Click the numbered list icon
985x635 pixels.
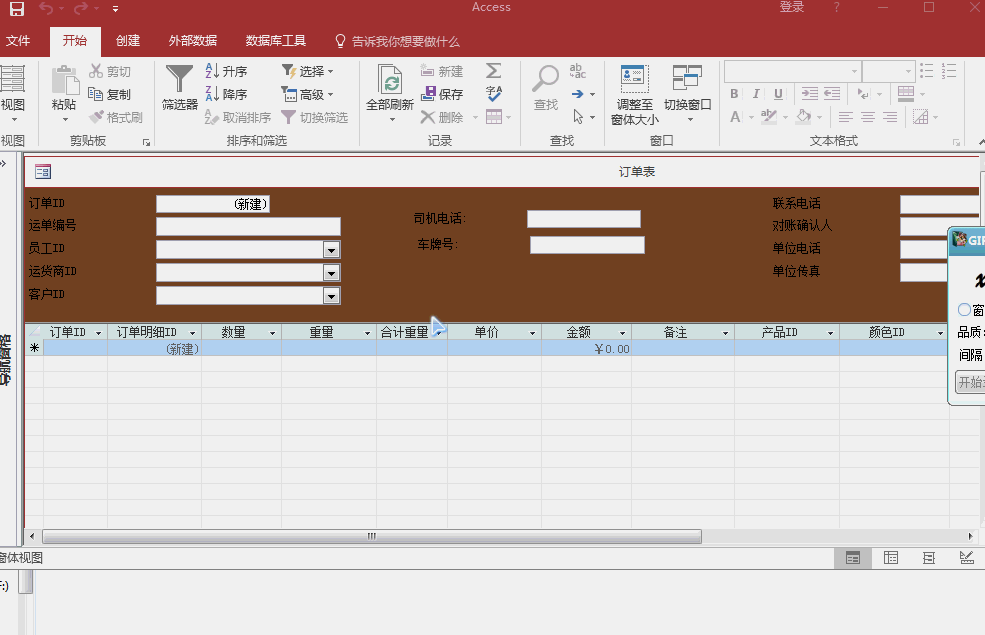coord(949,70)
